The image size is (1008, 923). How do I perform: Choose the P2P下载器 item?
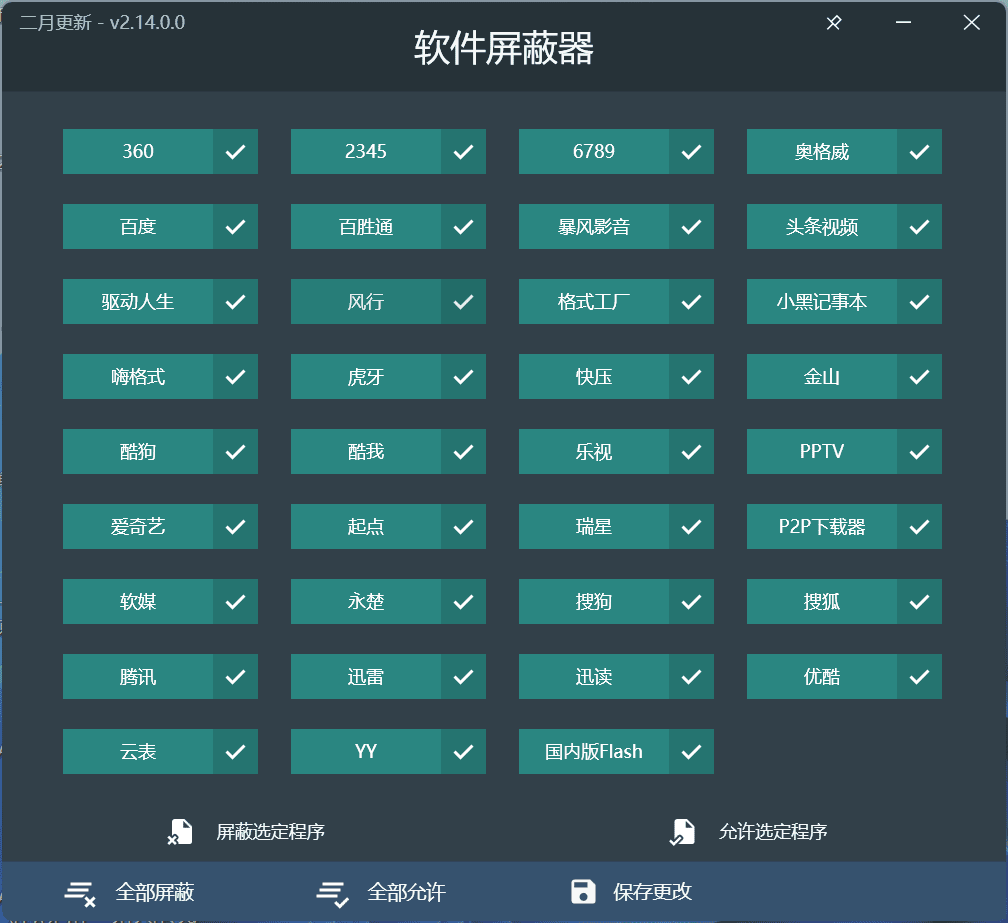[822, 527]
